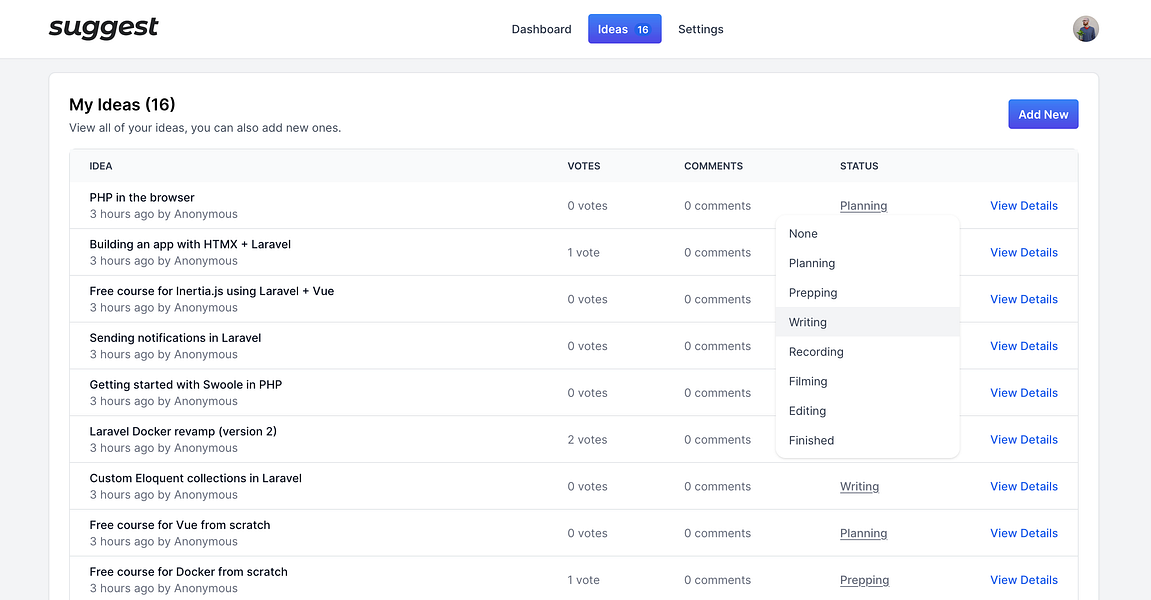Viewport: 1151px width, 600px height.
Task: Click the ideas count badge 16
Action: (643, 30)
